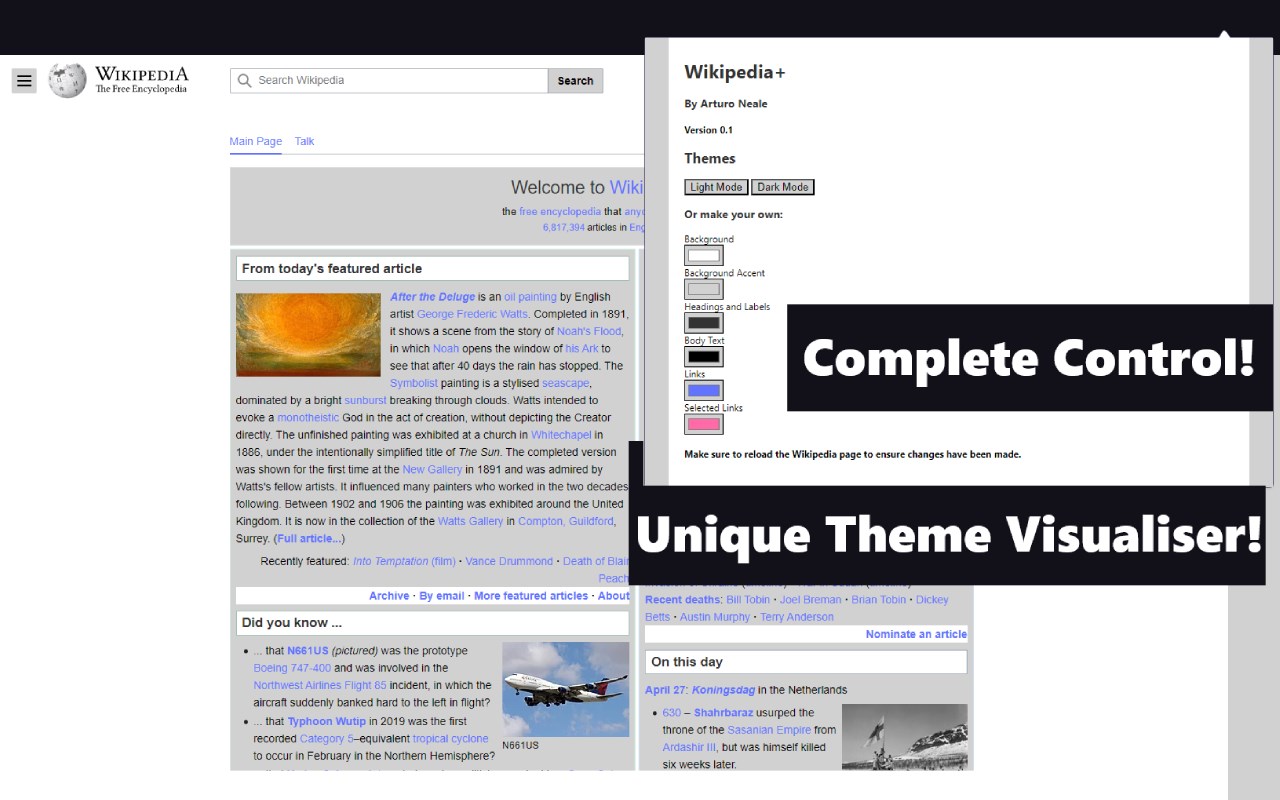Open the Recent deaths link

[683, 600]
